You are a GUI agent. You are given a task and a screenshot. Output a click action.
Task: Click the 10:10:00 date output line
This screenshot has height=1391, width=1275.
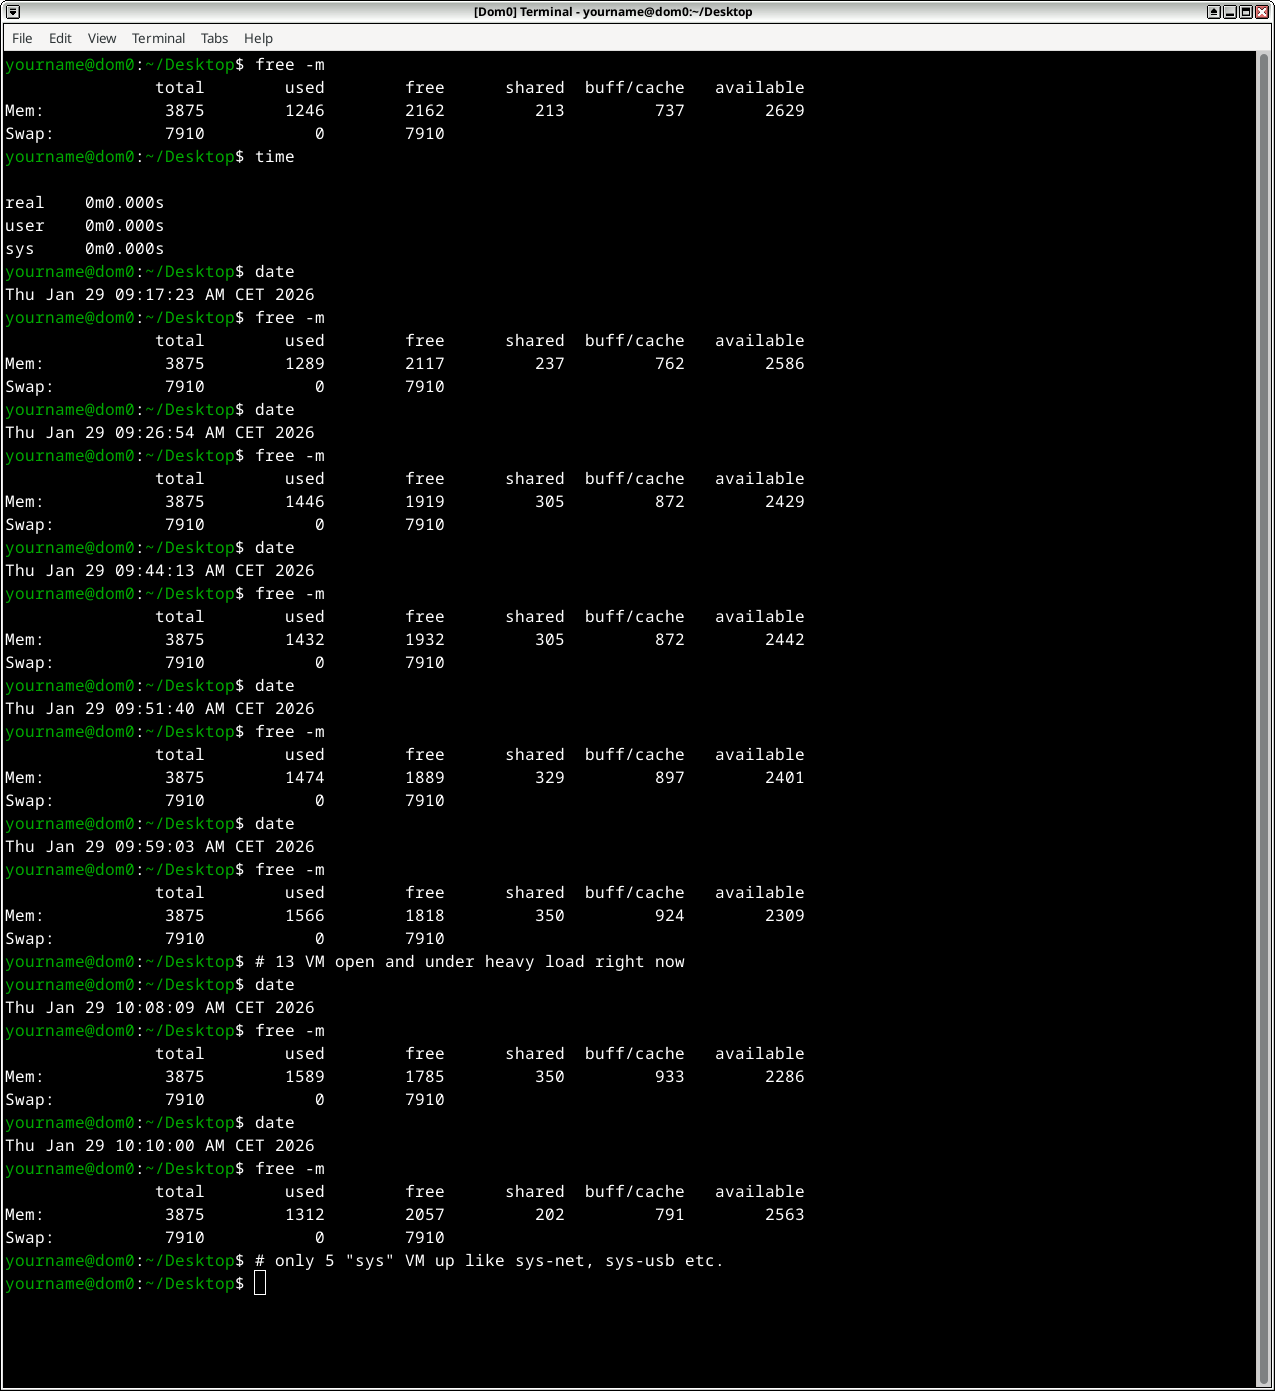[160, 1146]
